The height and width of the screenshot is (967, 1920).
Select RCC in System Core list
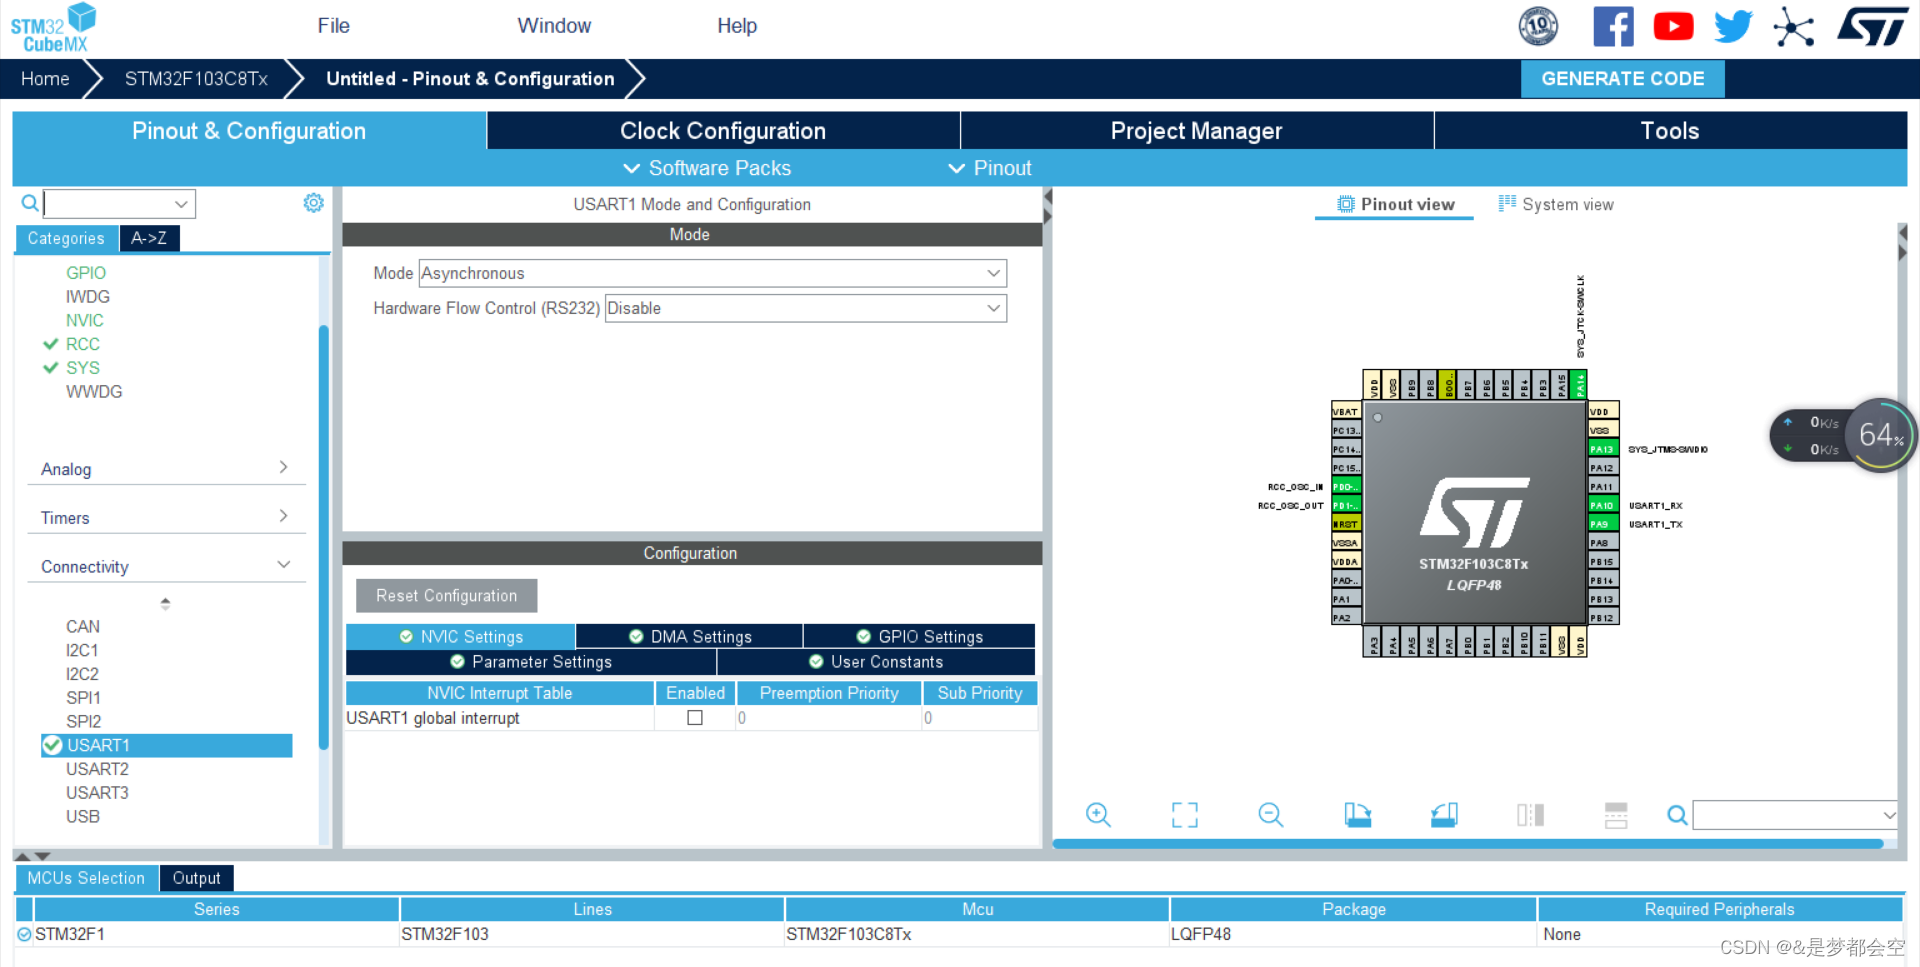(x=82, y=344)
